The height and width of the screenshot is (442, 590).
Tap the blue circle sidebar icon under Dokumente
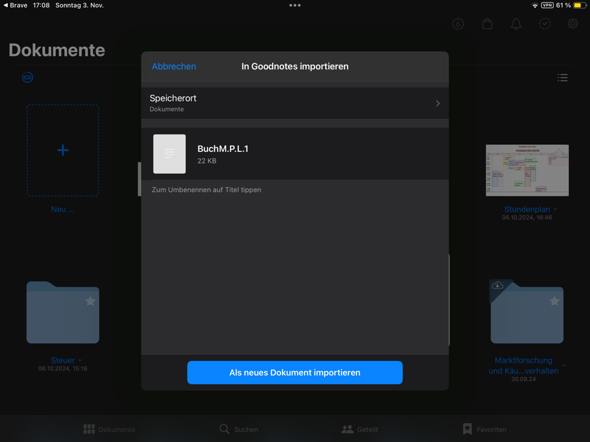tap(27, 77)
